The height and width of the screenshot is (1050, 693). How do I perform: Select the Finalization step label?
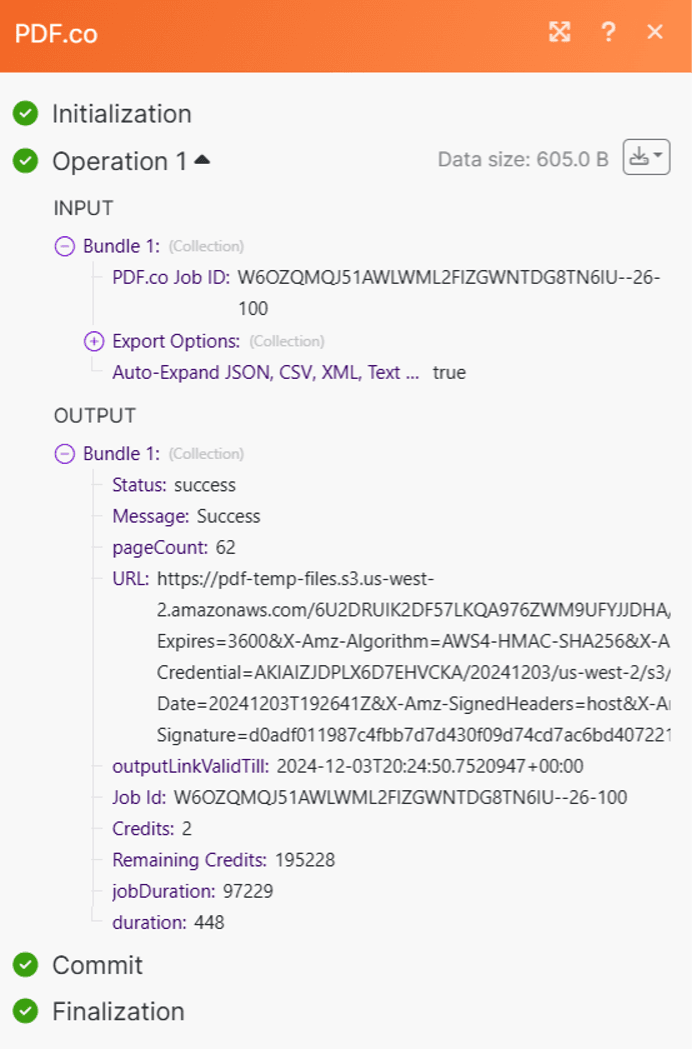pyautogui.click(x=118, y=1011)
